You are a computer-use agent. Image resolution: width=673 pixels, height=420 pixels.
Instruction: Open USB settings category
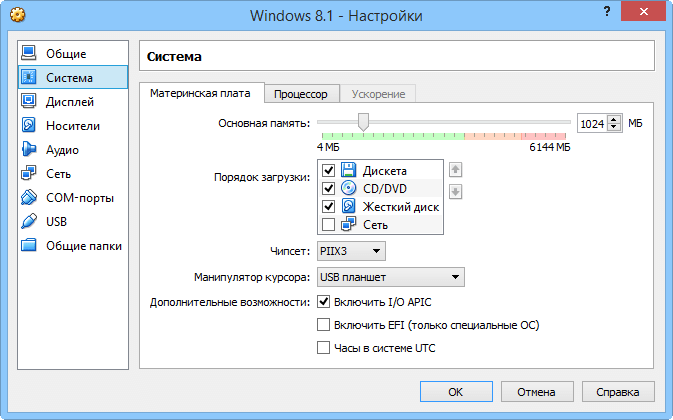tap(73, 221)
